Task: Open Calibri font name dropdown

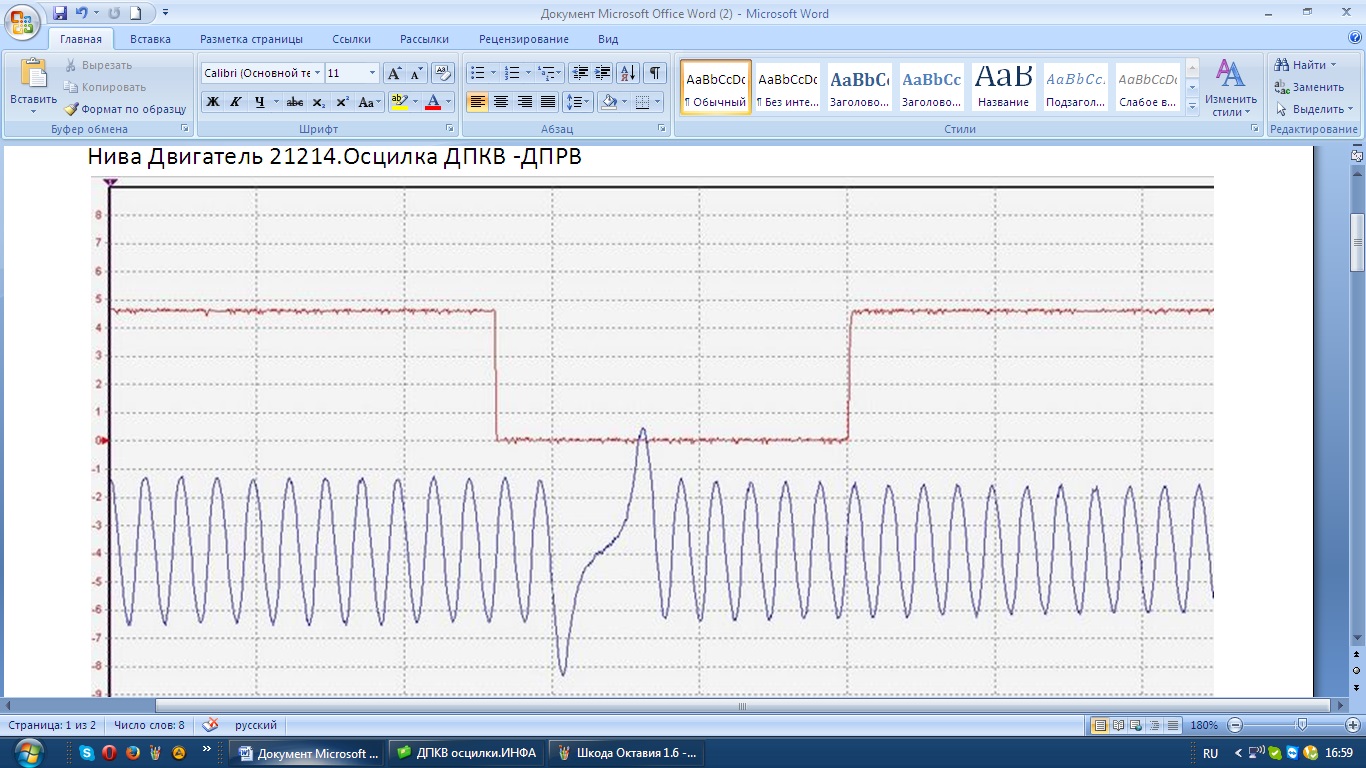Action: (318, 73)
